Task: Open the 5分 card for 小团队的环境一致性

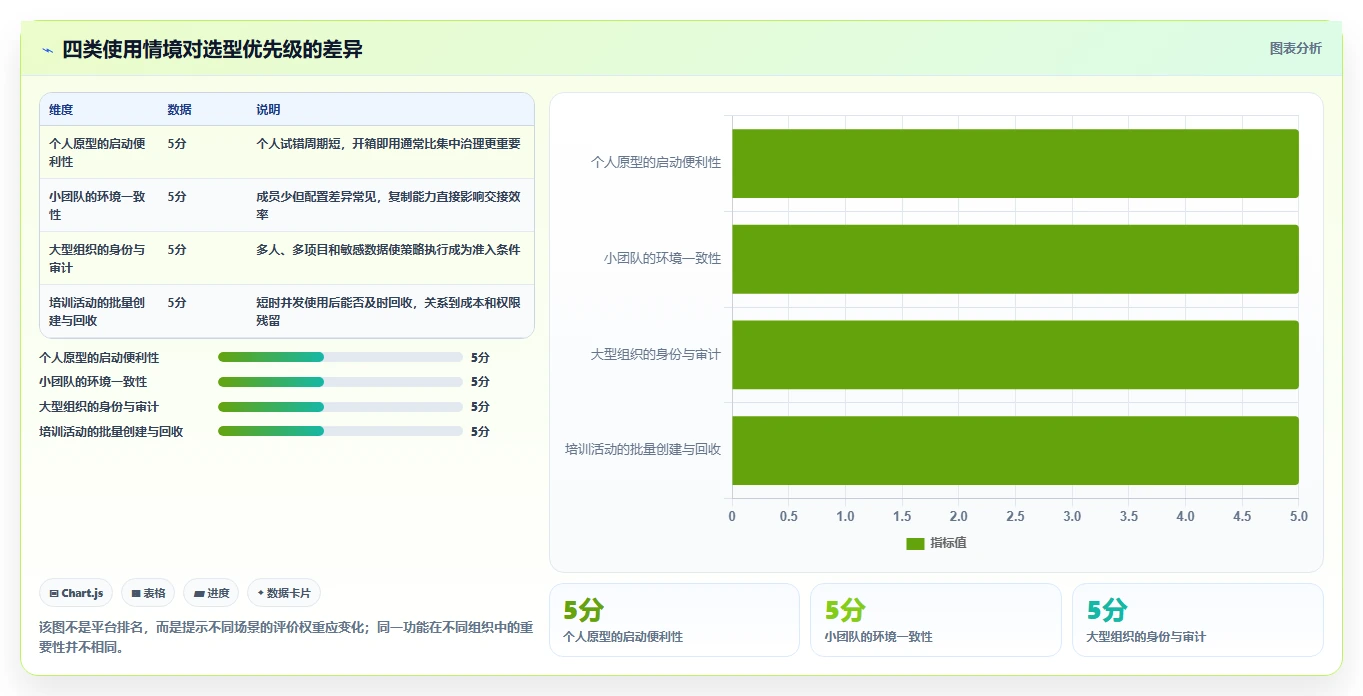Action: pos(936,620)
